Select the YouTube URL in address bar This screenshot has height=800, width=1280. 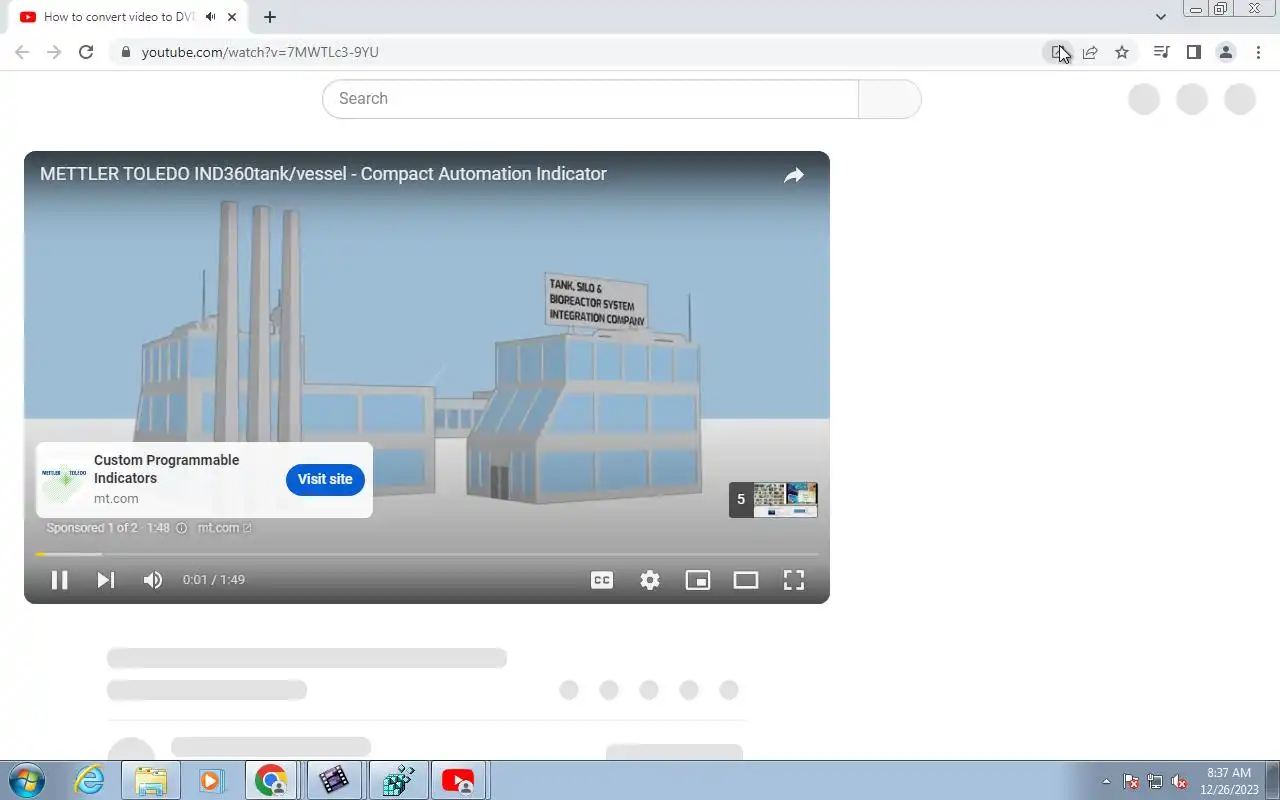click(x=260, y=52)
